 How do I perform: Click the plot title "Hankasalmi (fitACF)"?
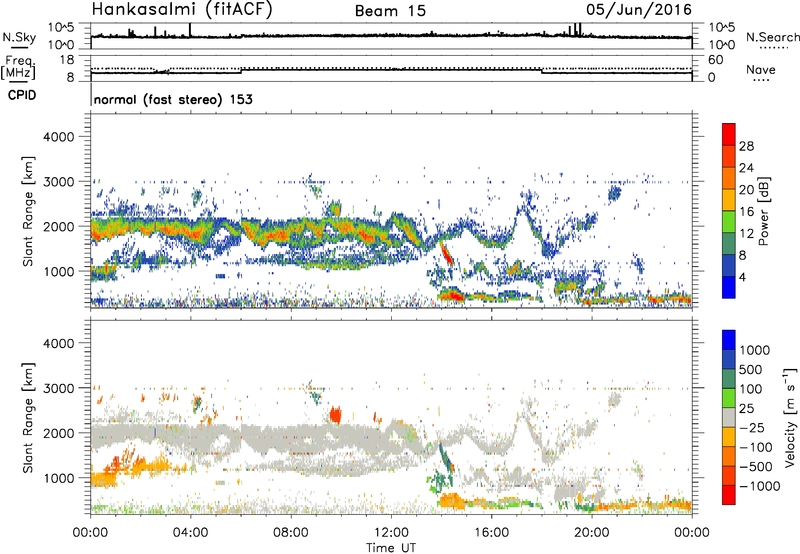point(182,10)
